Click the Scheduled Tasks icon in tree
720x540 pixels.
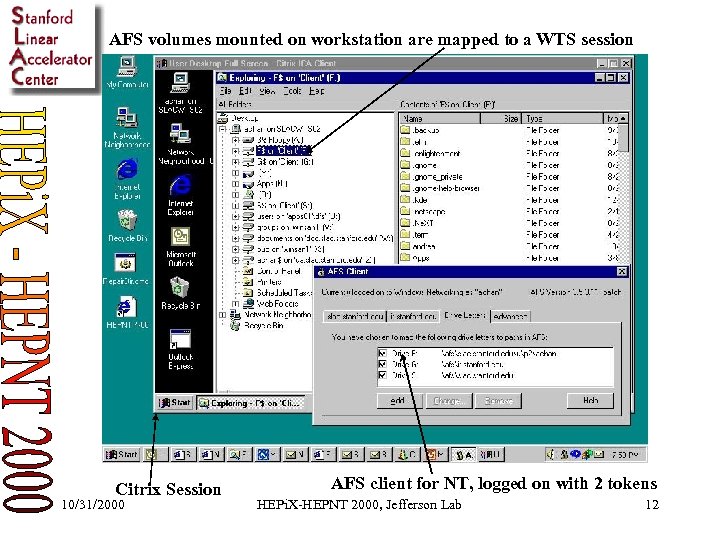tap(248, 292)
